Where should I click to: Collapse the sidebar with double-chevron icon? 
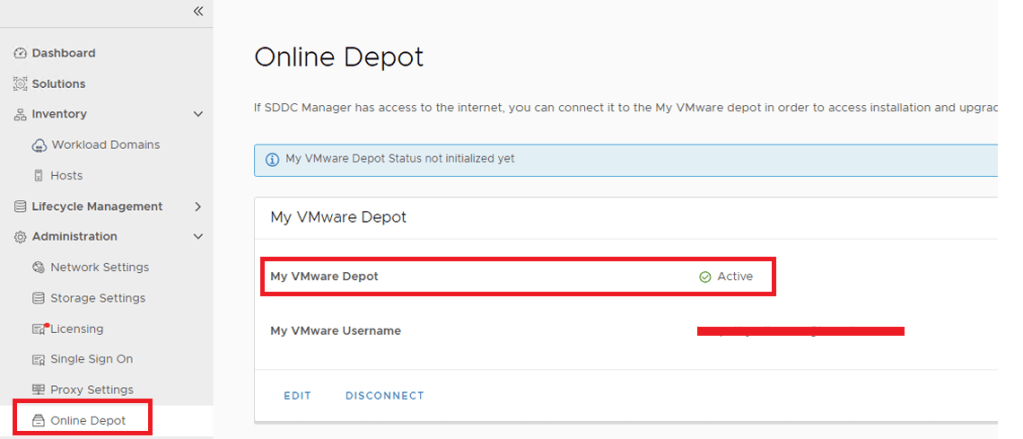pyautogui.click(x=198, y=11)
